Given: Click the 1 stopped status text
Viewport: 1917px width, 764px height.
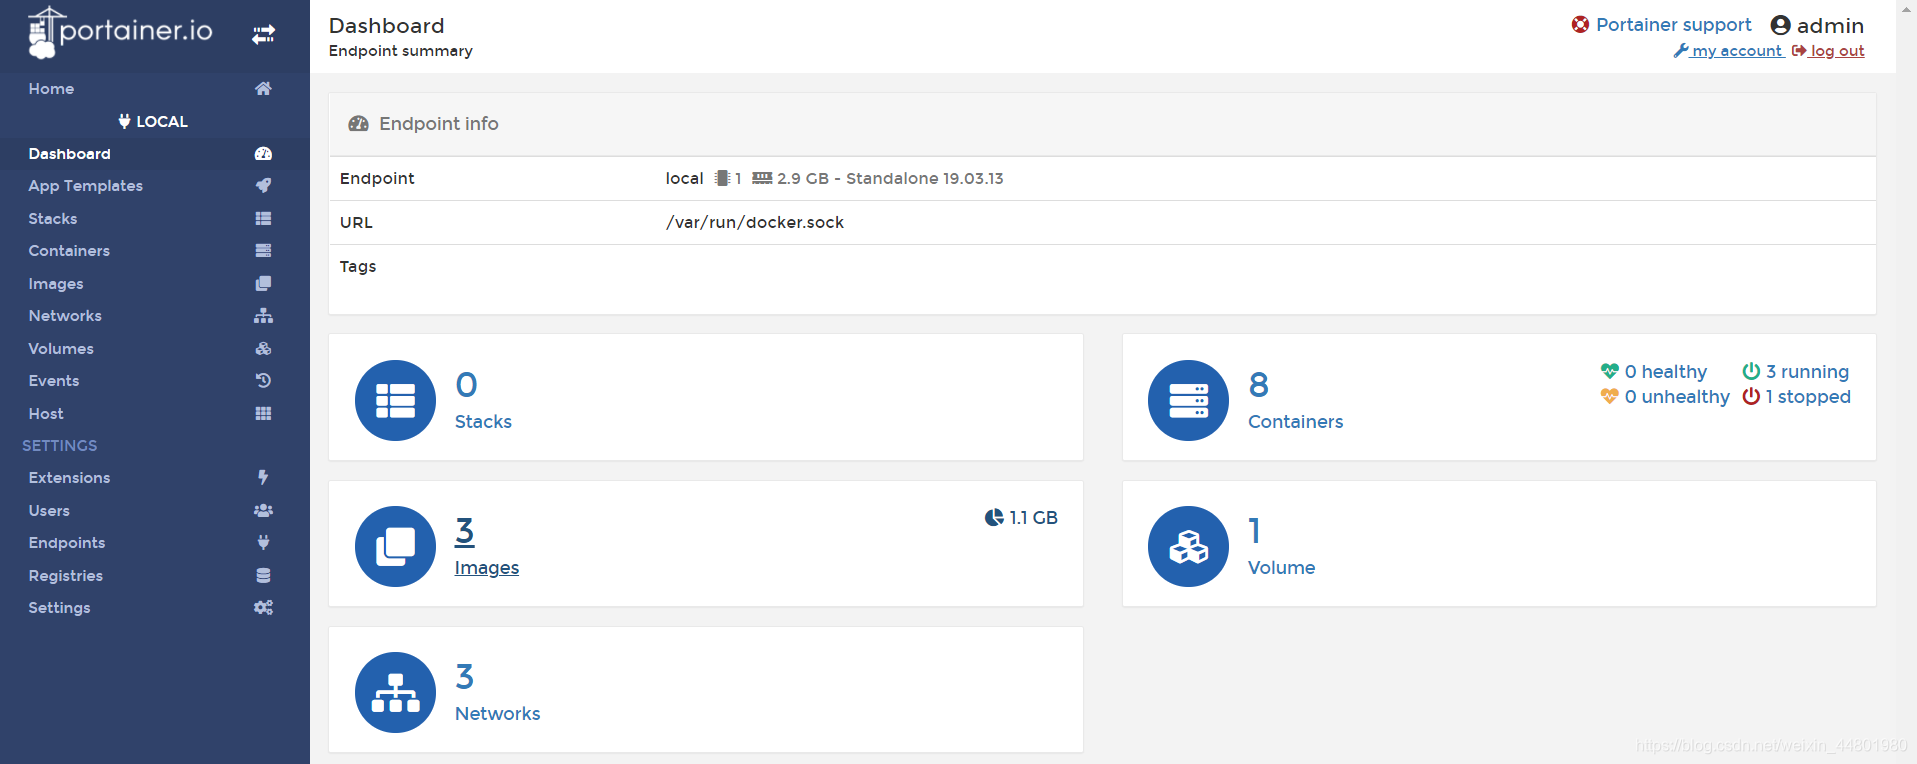Looking at the screenshot, I should [x=1808, y=397].
